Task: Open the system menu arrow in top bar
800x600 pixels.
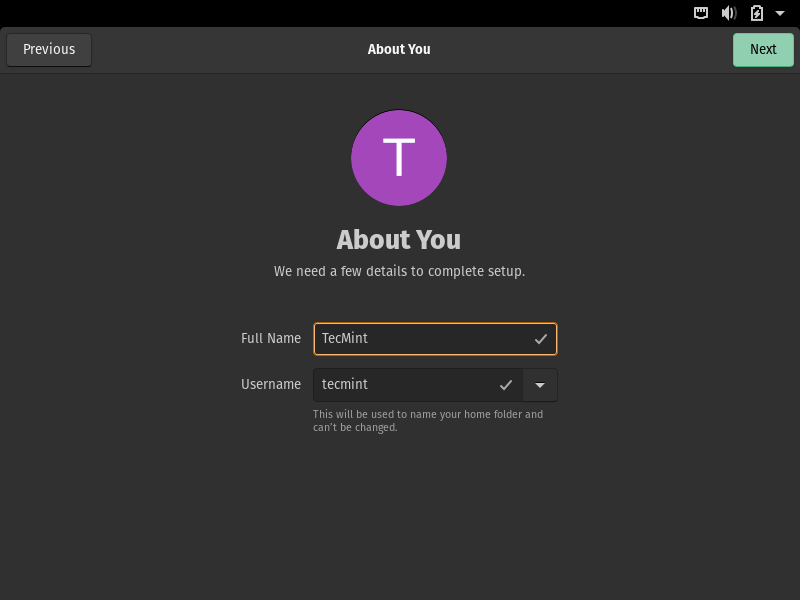Action: coord(780,13)
